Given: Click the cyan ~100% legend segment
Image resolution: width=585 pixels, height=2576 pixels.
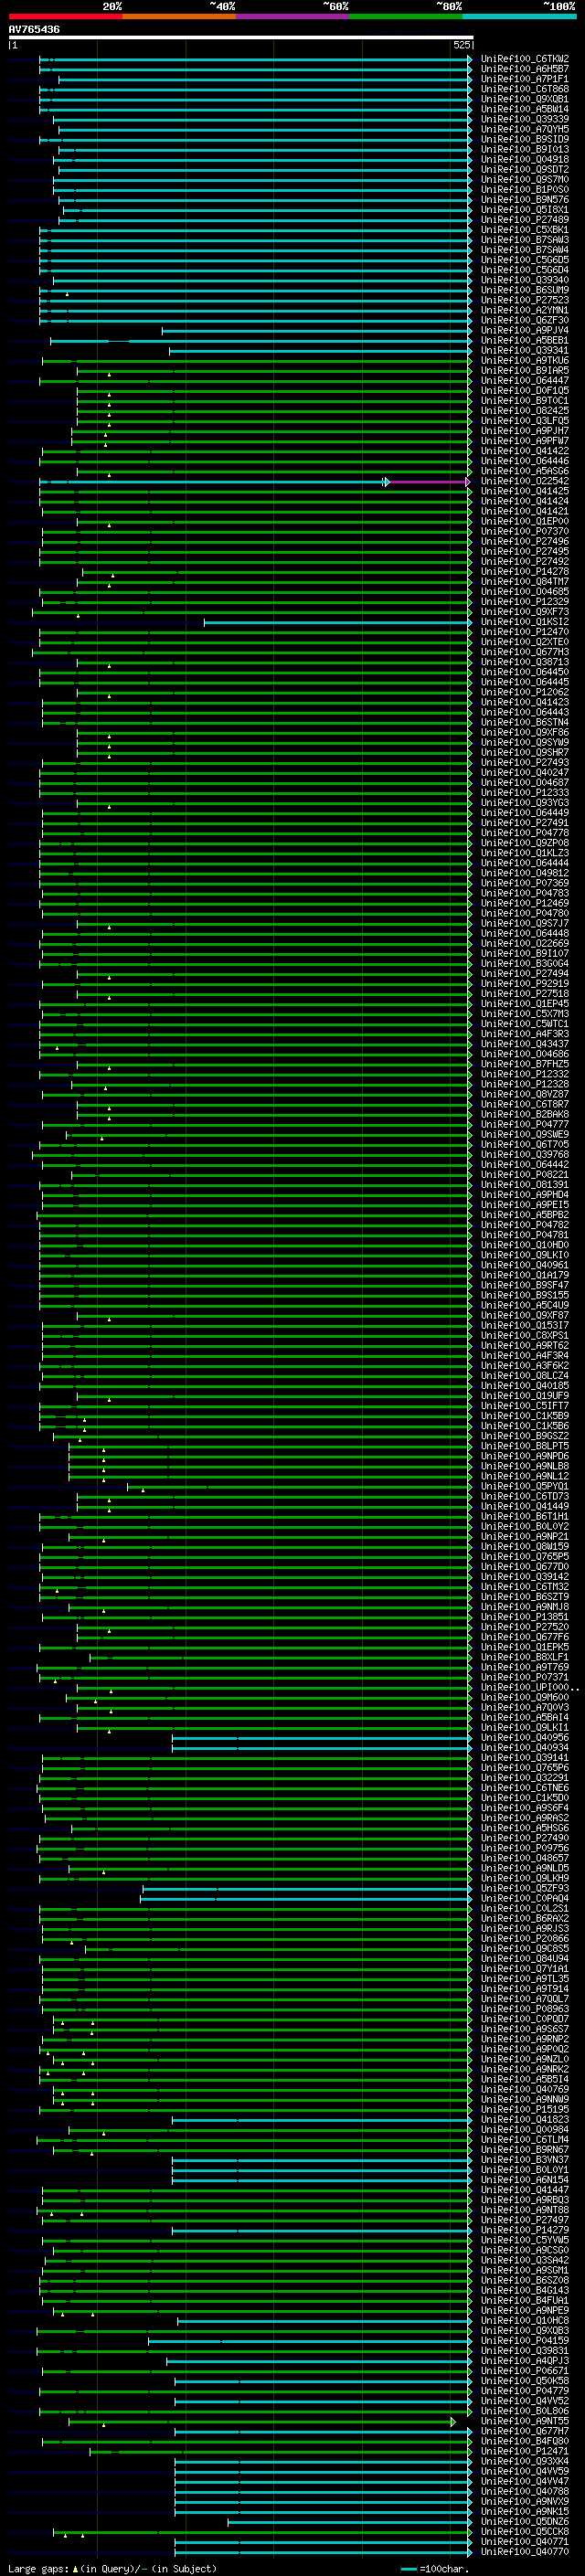Looking at the screenshot, I should pyautogui.click(x=519, y=17).
